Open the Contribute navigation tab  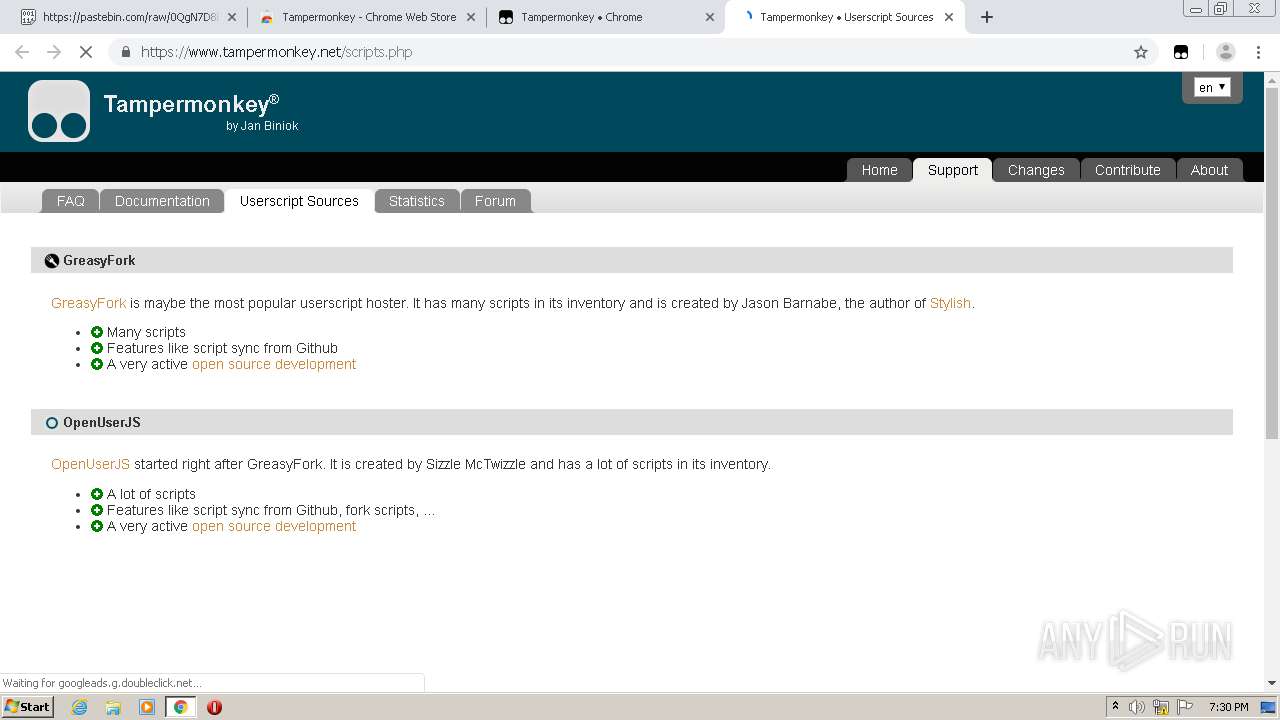pos(1128,170)
